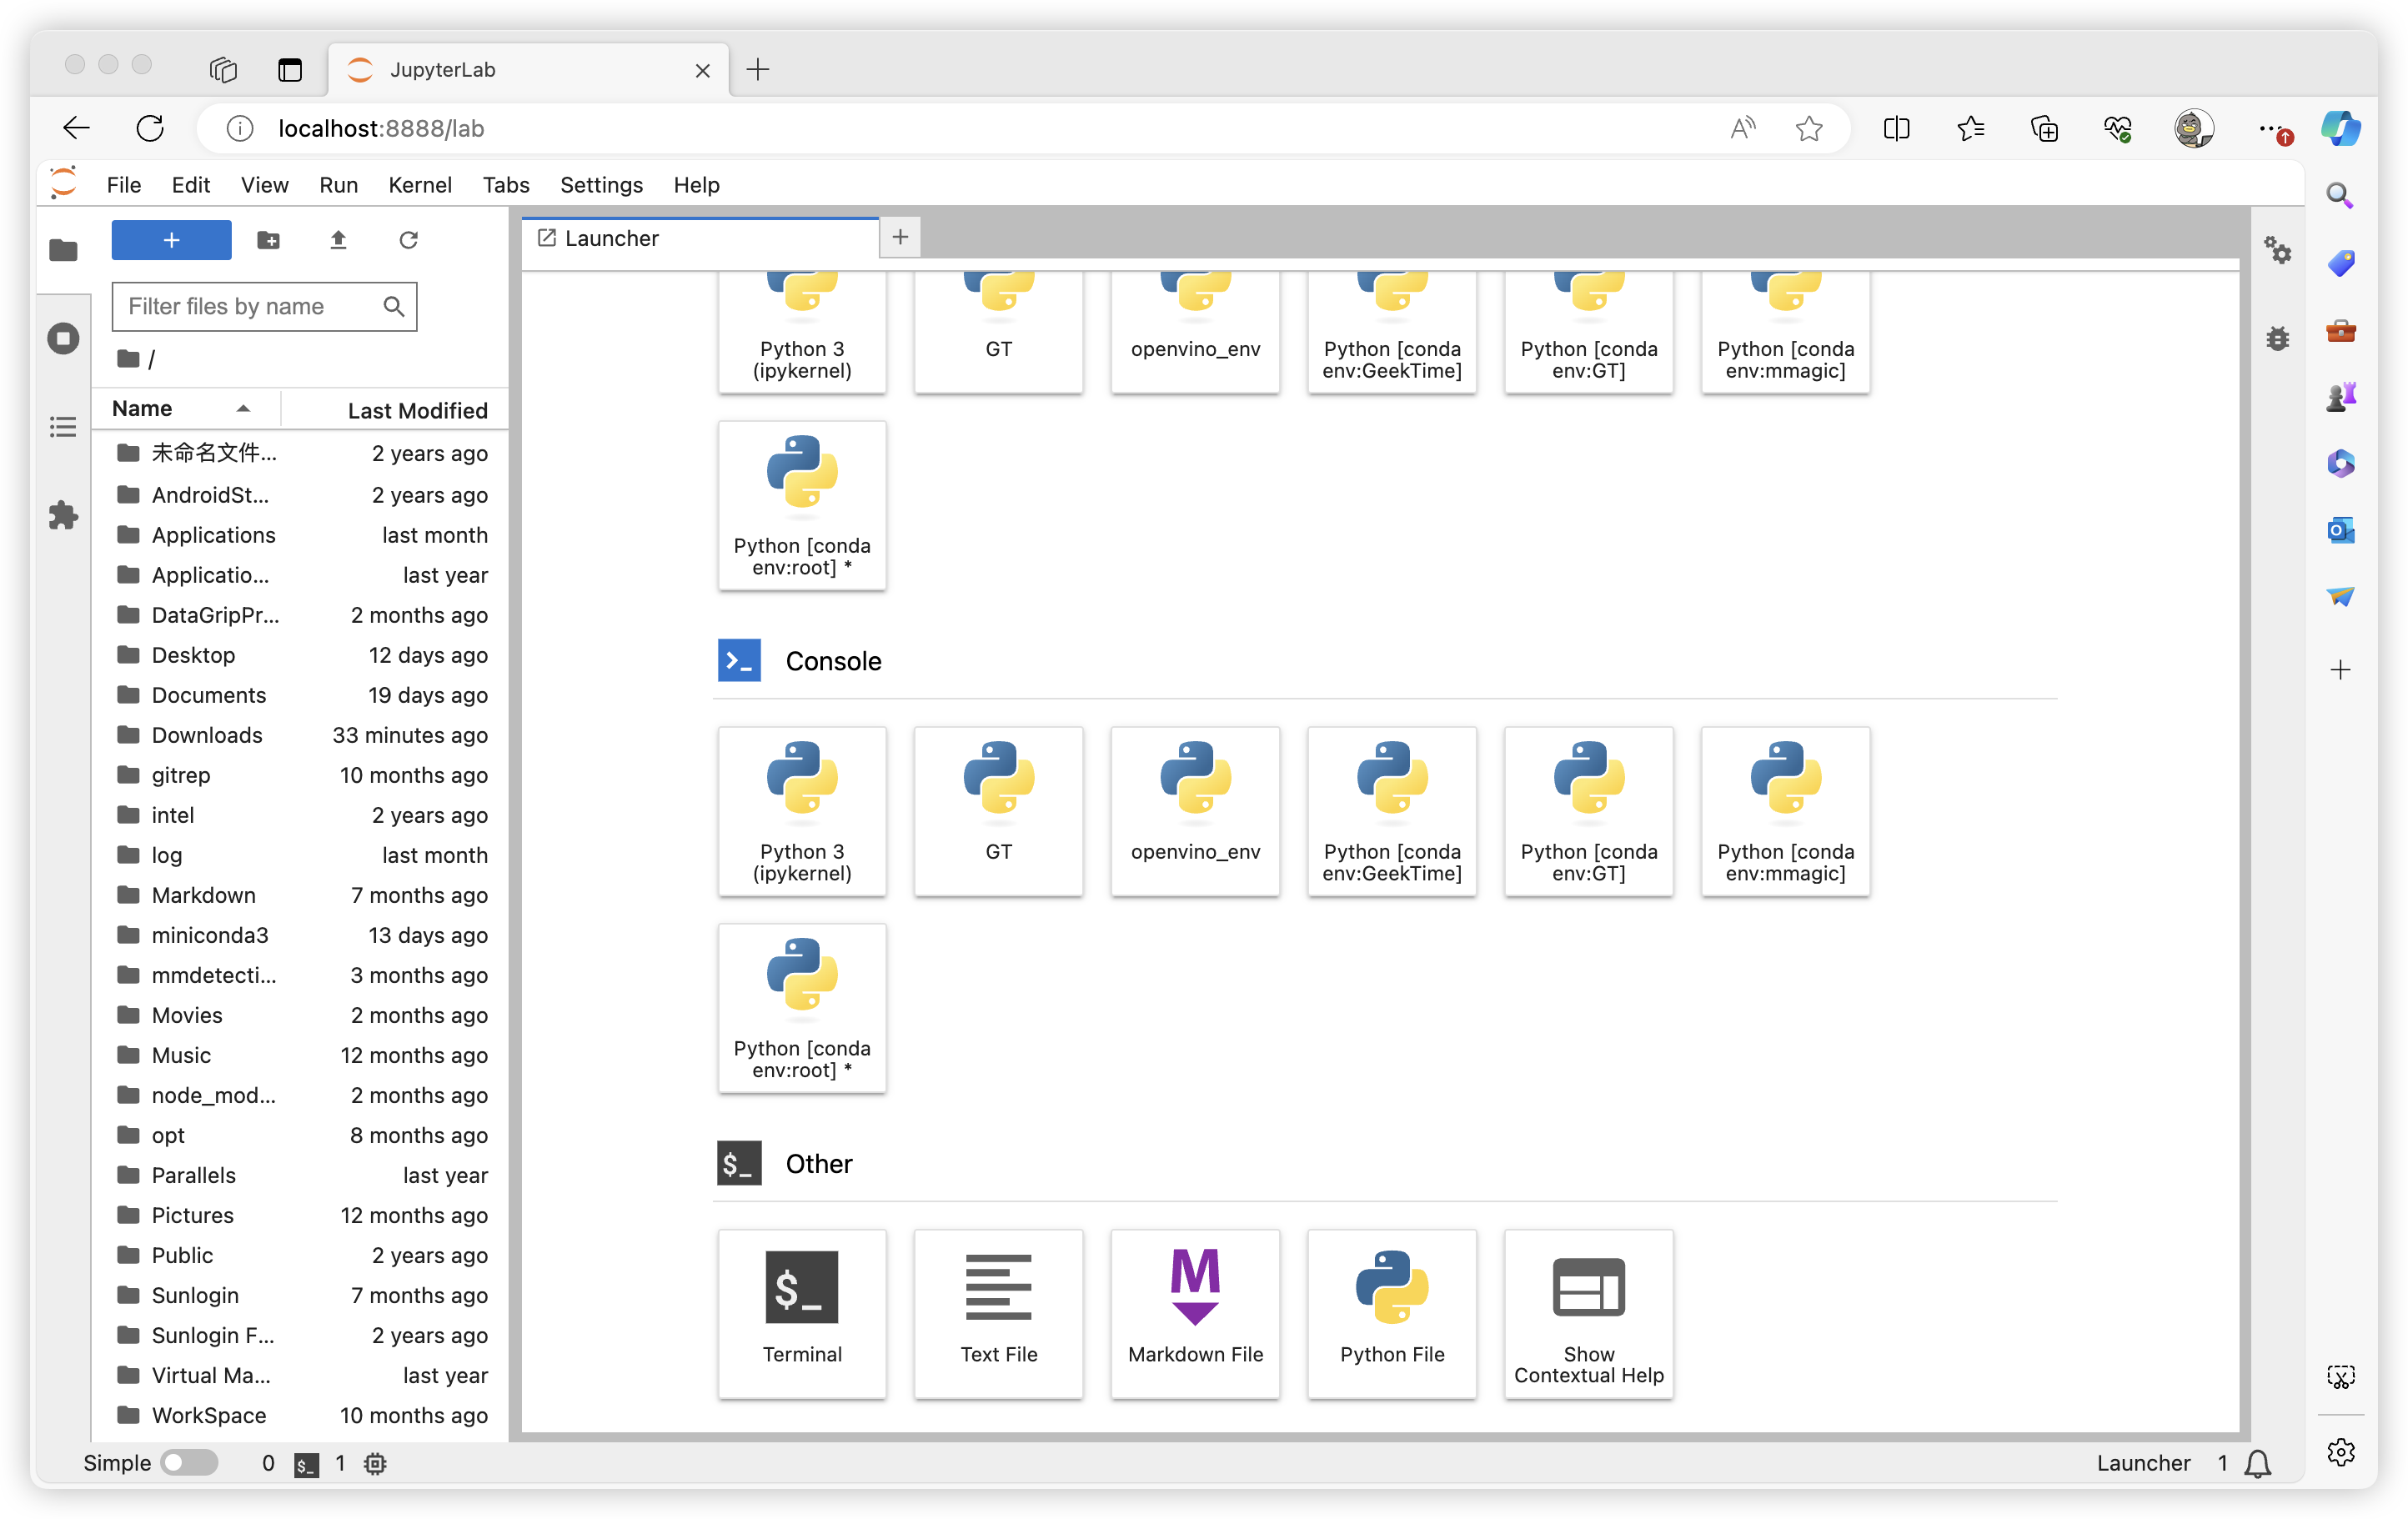Open the Extension Manager puzzle icon
The width and height of the screenshot is (2408, 1519).
pyautogui.click(x=63, y=515)
